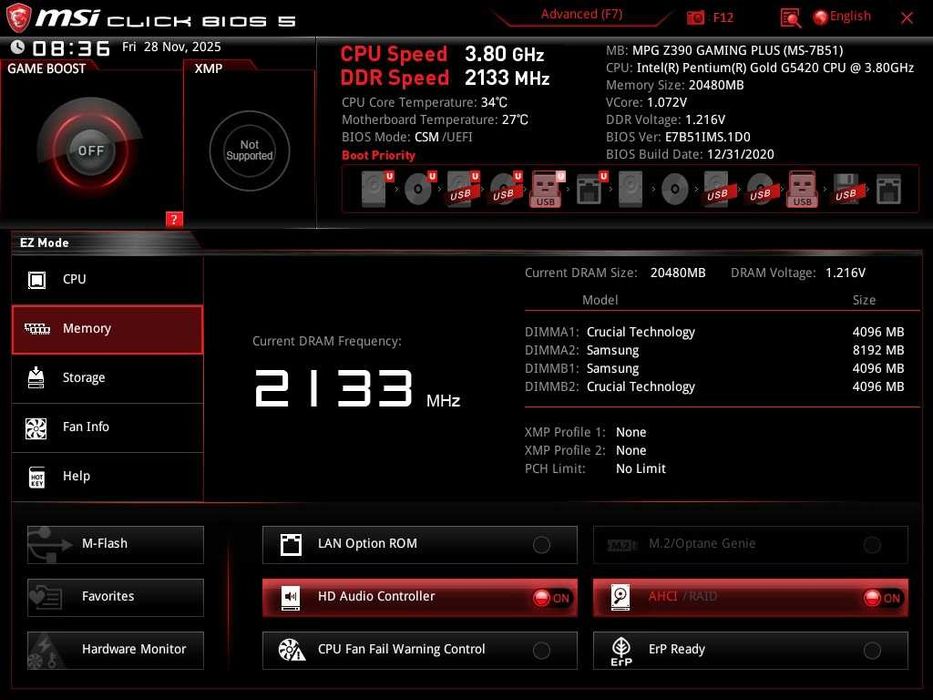Click the Boot Priority label

[x=378, y=155]
